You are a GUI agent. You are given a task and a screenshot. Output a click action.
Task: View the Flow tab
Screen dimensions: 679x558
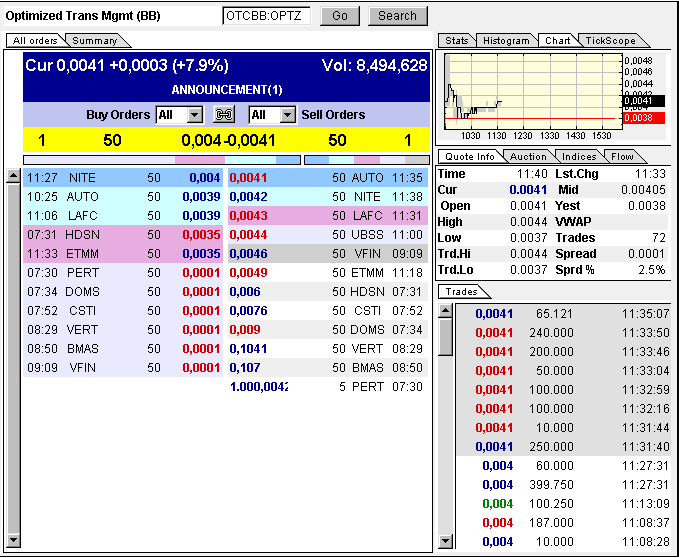coord(623,157)
